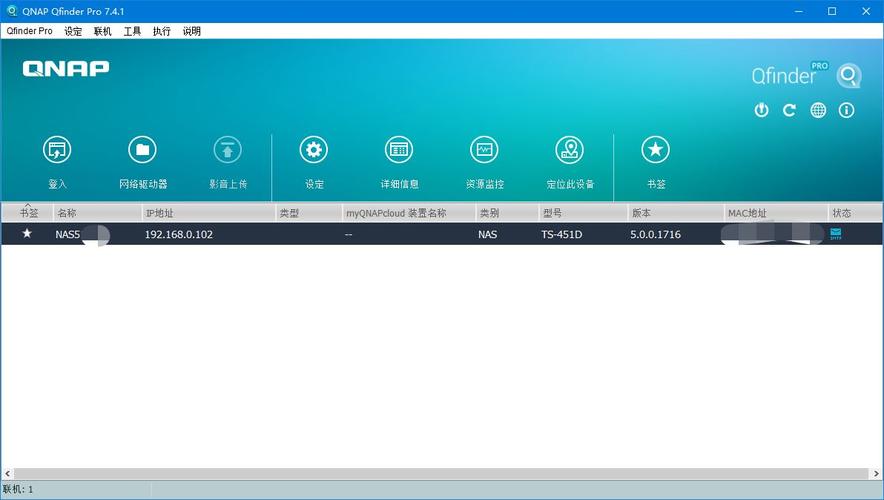Sort by myQNAPcloud 装置名称 column header
The image size is (884, 500).
tap(409, 213)
